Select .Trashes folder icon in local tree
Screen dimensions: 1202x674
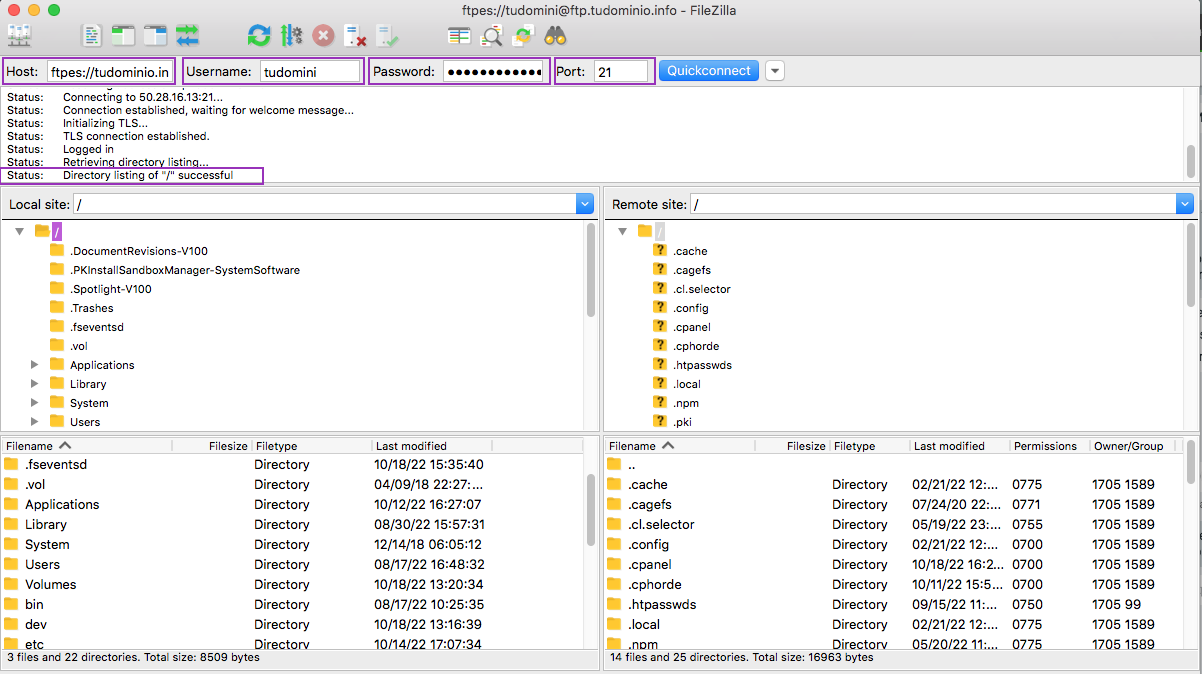[57, 308]
